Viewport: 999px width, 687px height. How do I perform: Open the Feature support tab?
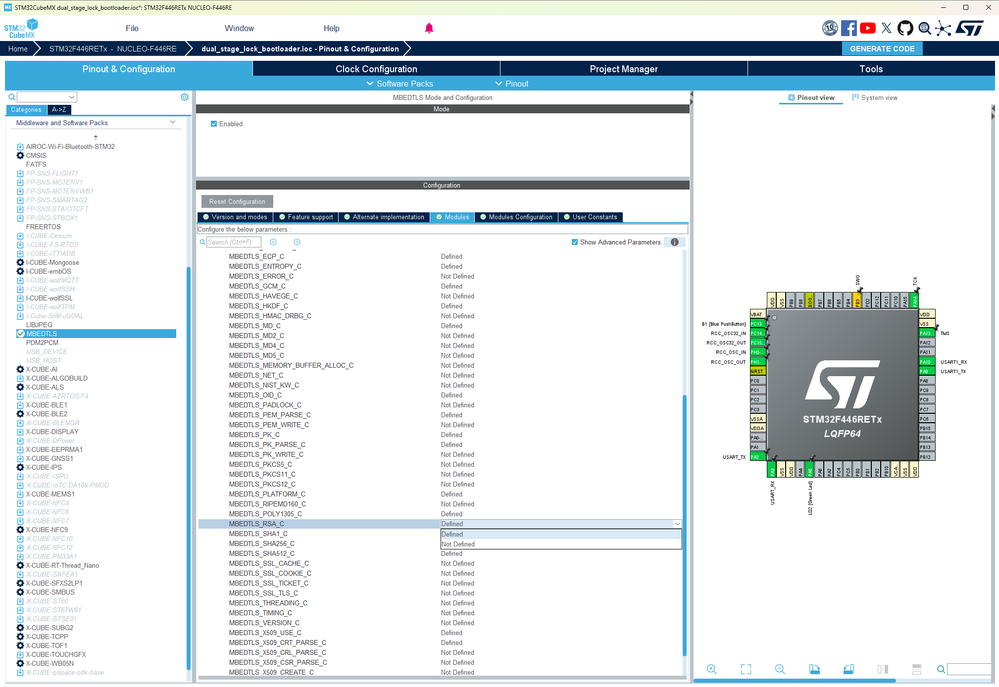point(306,217)
